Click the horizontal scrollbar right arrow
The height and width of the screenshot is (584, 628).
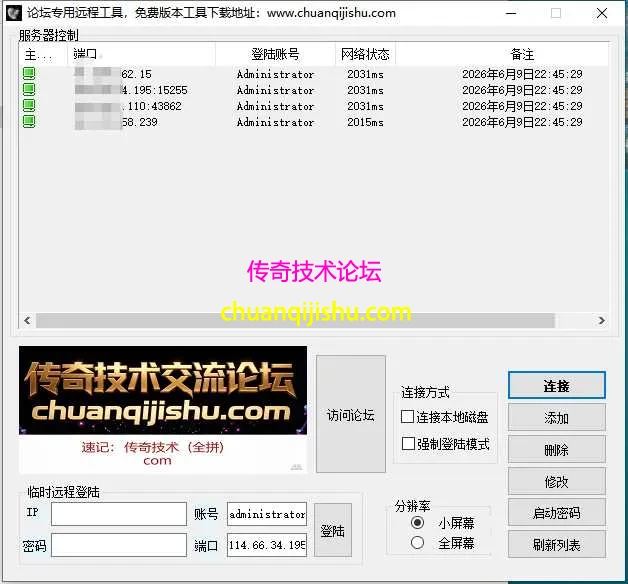click(601, 320)
